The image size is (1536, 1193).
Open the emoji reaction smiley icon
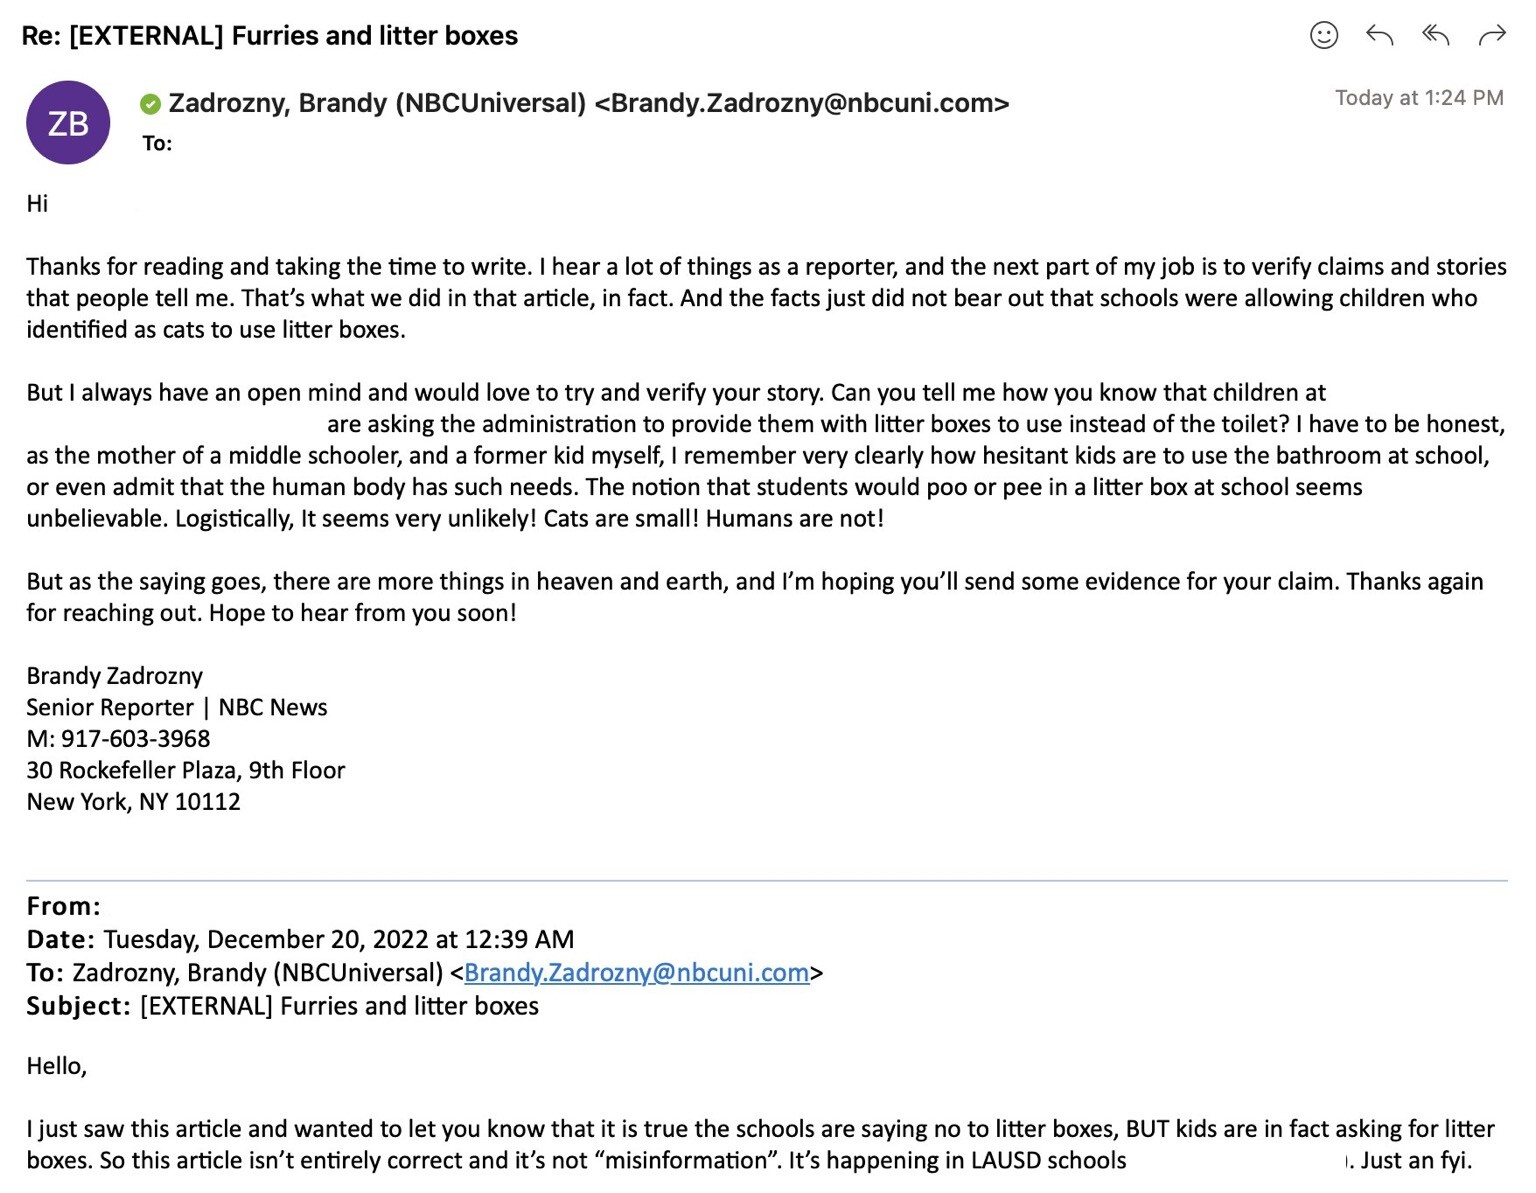point(1323,36)
